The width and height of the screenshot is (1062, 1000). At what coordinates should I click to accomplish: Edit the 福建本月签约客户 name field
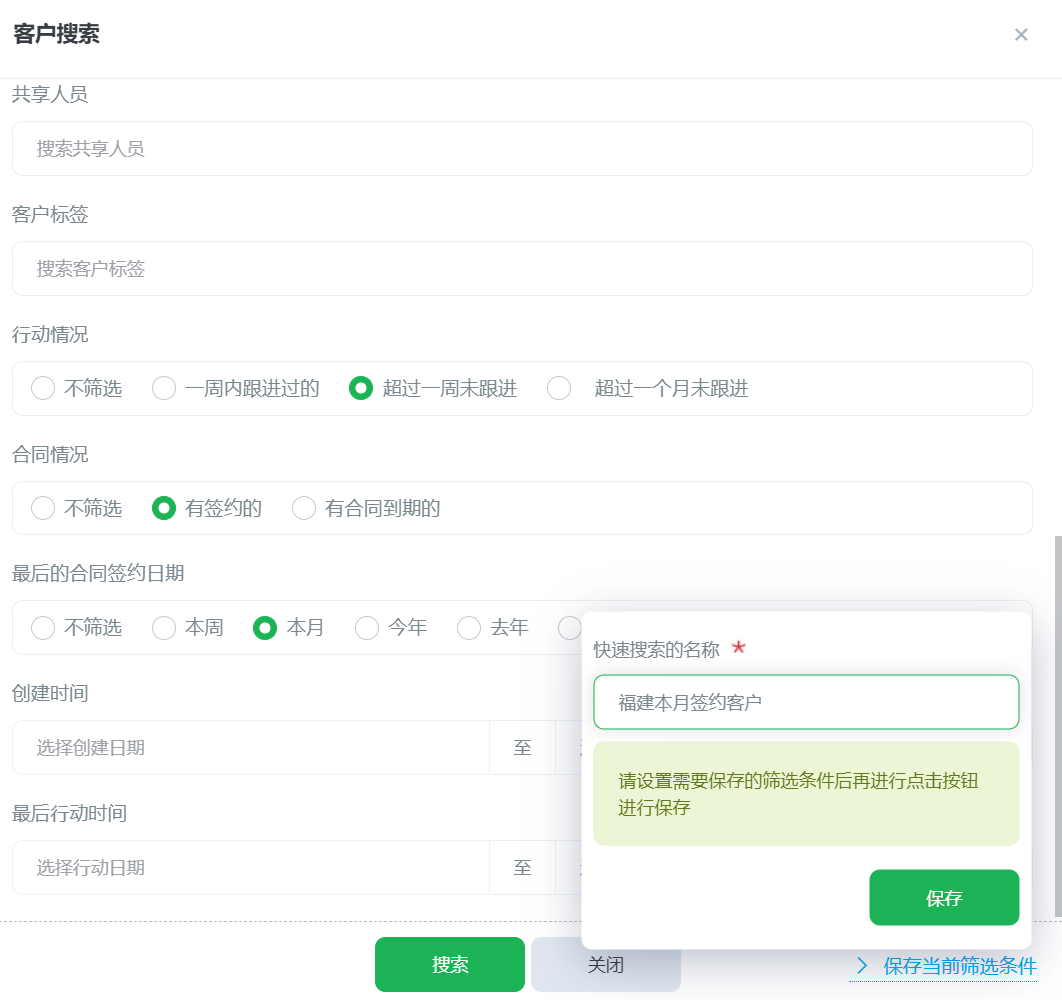(806, 702)
